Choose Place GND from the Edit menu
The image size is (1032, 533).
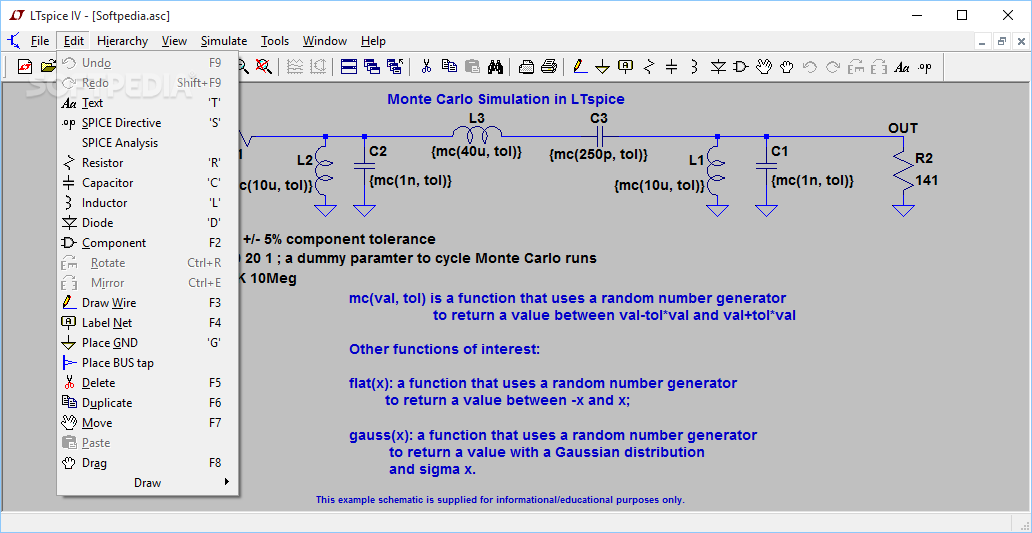click(147, 343)
